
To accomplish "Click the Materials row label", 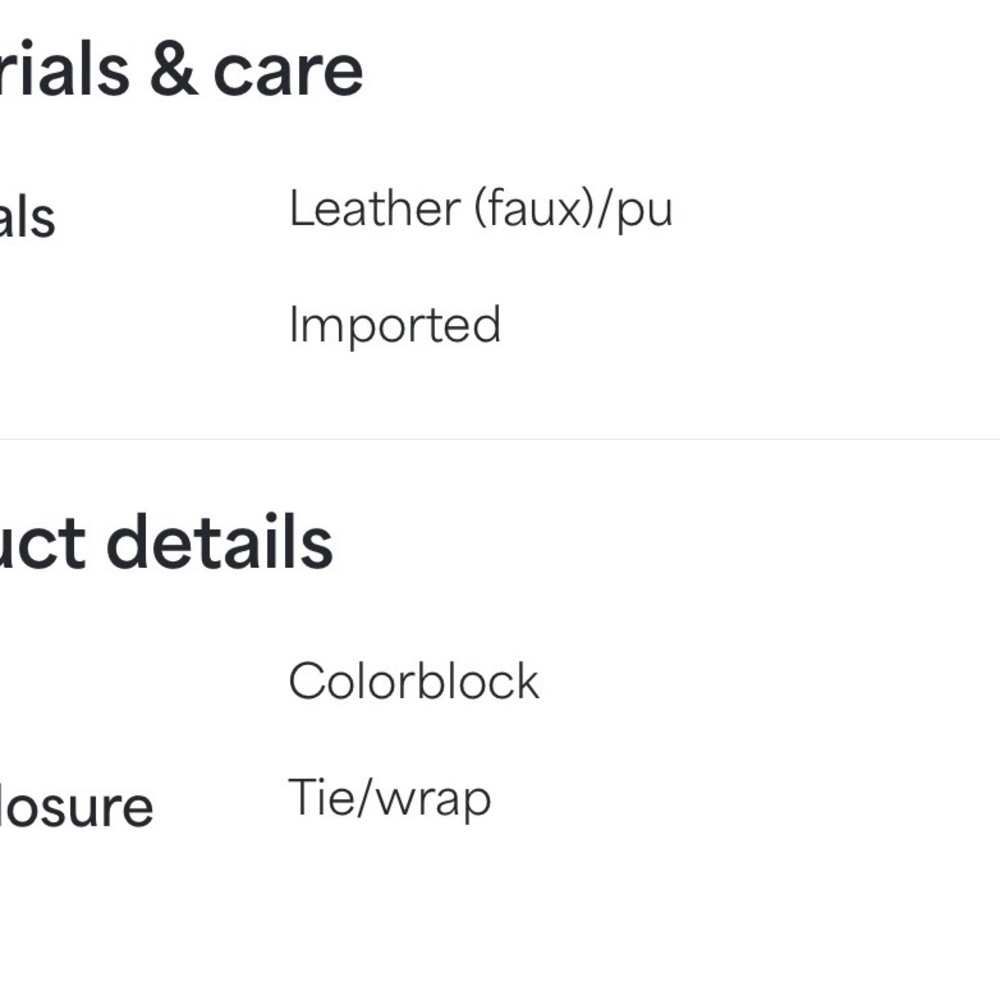I will click(27, 217).
